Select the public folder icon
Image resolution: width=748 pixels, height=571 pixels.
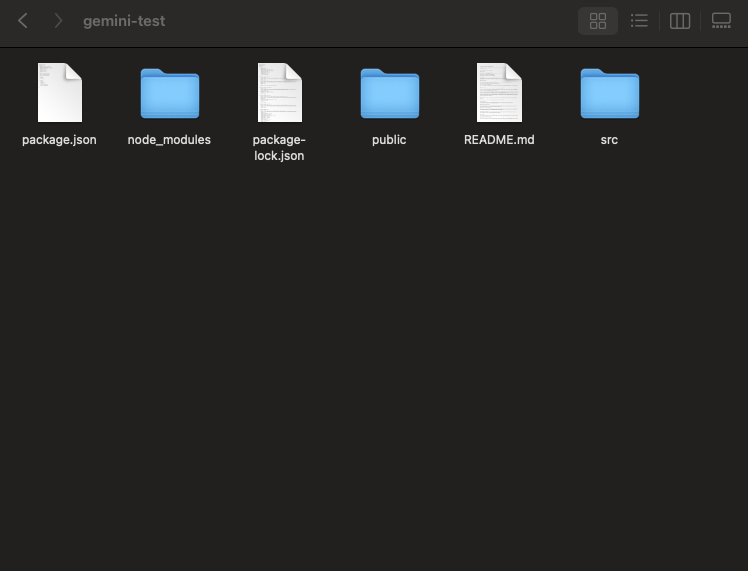[390, 93]
